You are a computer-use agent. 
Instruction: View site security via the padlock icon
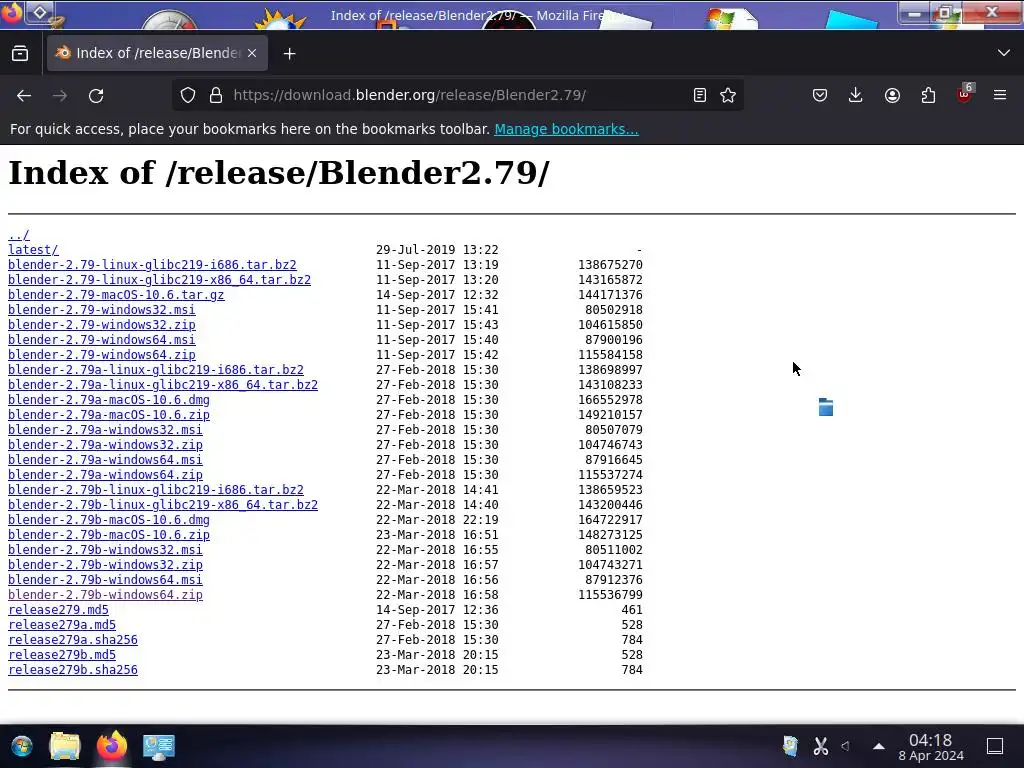click(x=216, y=95)
